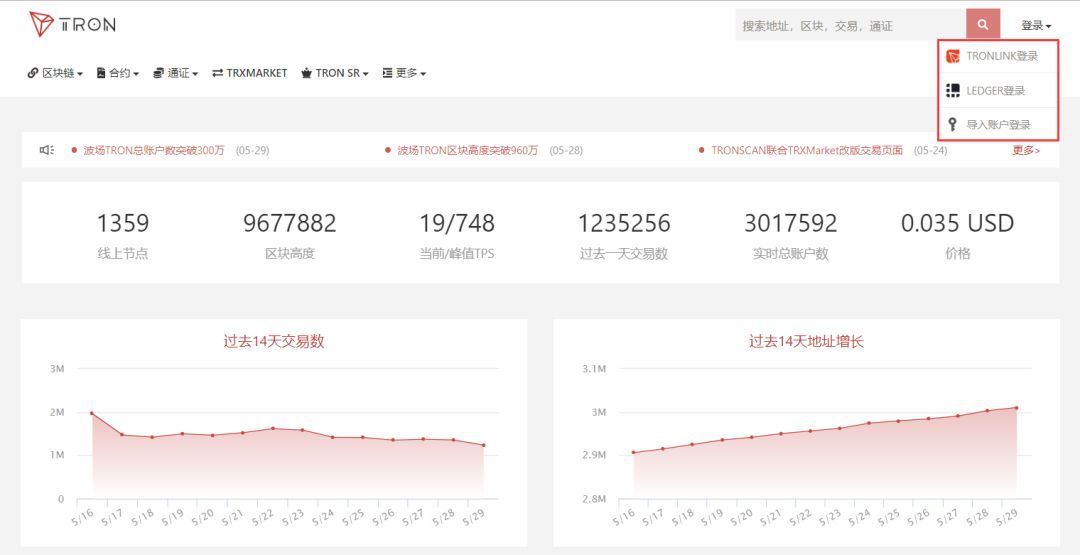Screen dimensions: 1080x555
Task: Click the TronLink icon in login menu
Action: click(x=953, y=56)
